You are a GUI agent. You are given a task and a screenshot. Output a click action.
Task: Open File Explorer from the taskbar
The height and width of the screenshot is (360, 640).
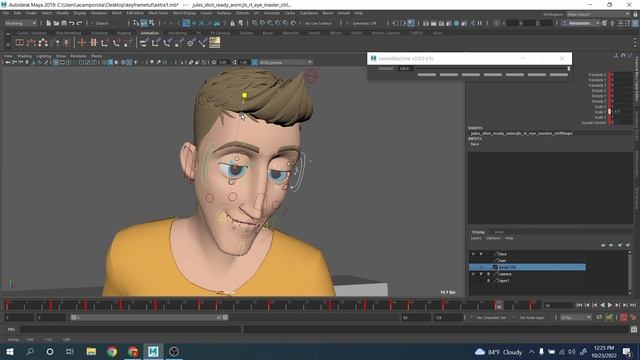(x=91, y=351)
